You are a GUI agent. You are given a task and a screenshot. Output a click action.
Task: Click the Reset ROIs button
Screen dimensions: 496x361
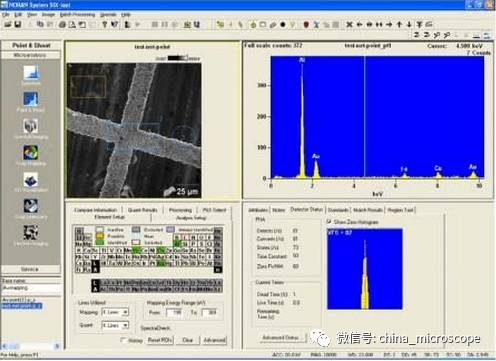[x=160, y=340]
